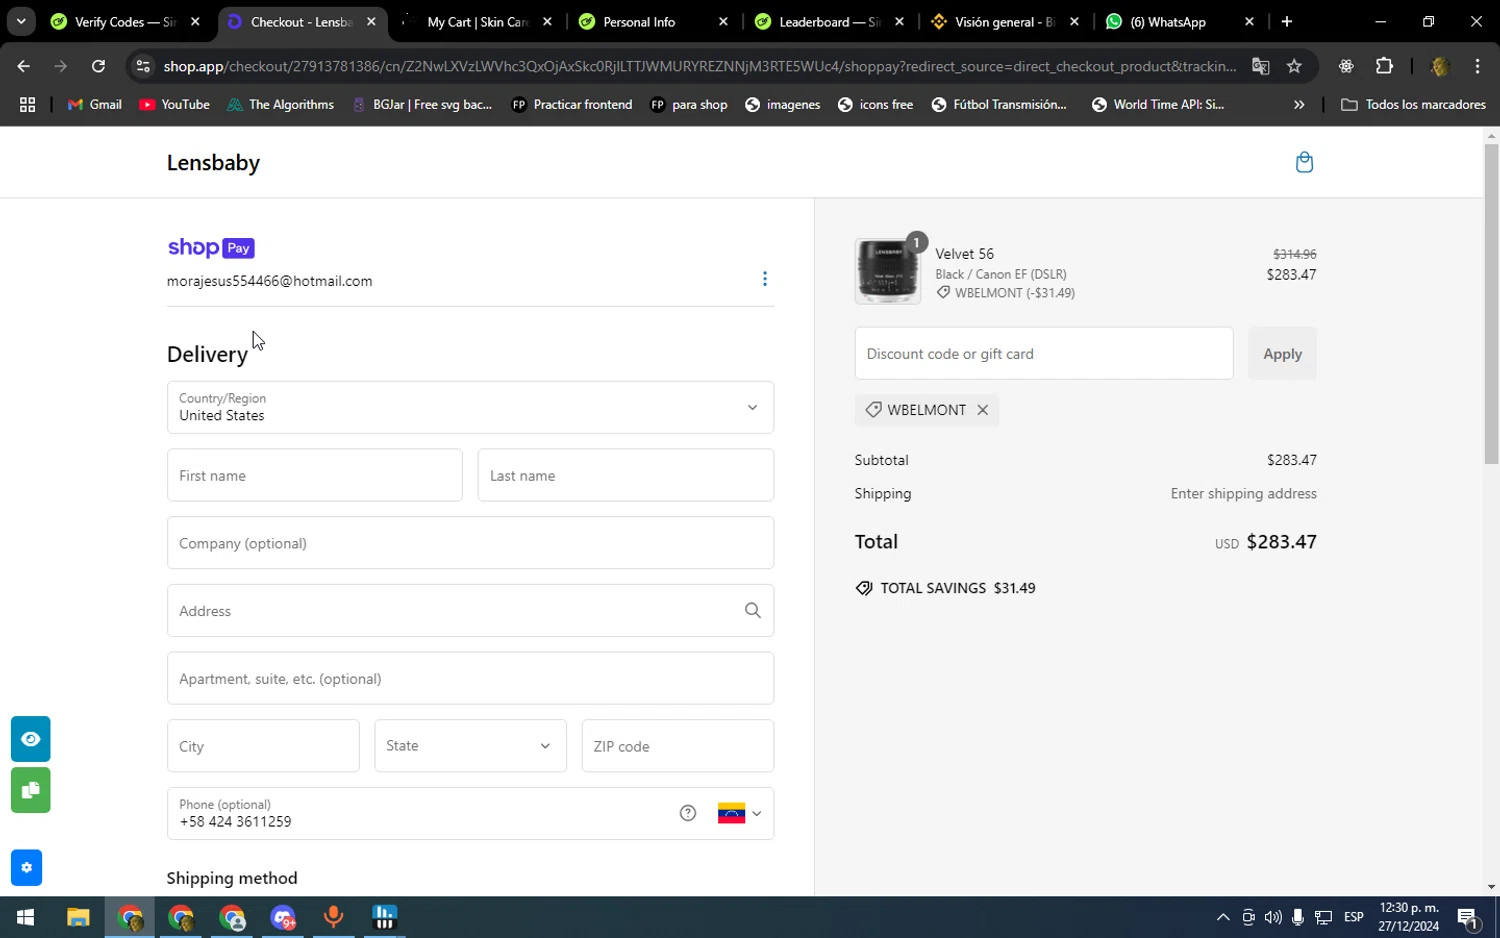The width and height of the screenshot is (1500, 938).
Task: Click the green copy overlay button
Action: [31, 790]
